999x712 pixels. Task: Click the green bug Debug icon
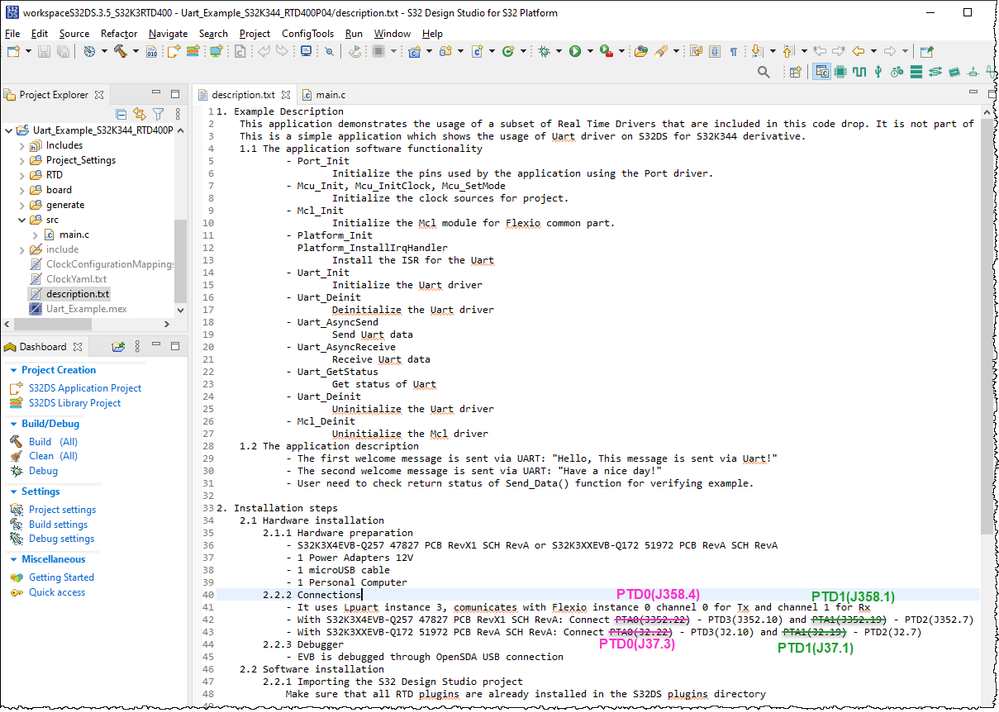(543, 52)
